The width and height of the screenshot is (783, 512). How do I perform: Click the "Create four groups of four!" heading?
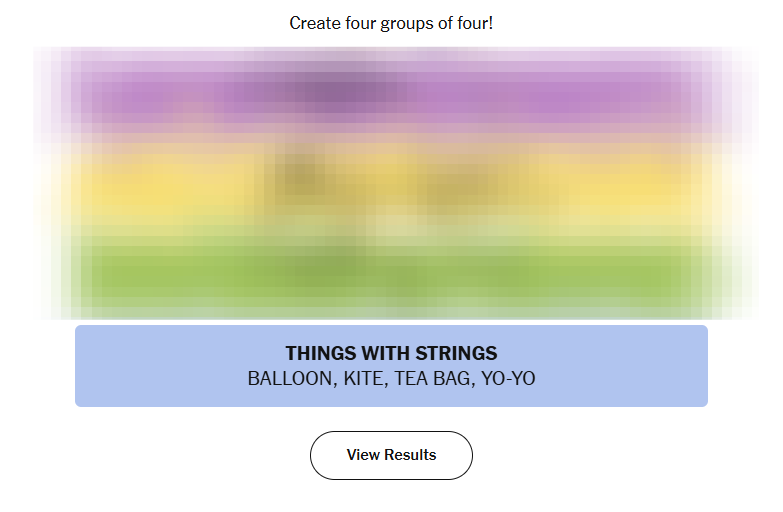[391, 23]
